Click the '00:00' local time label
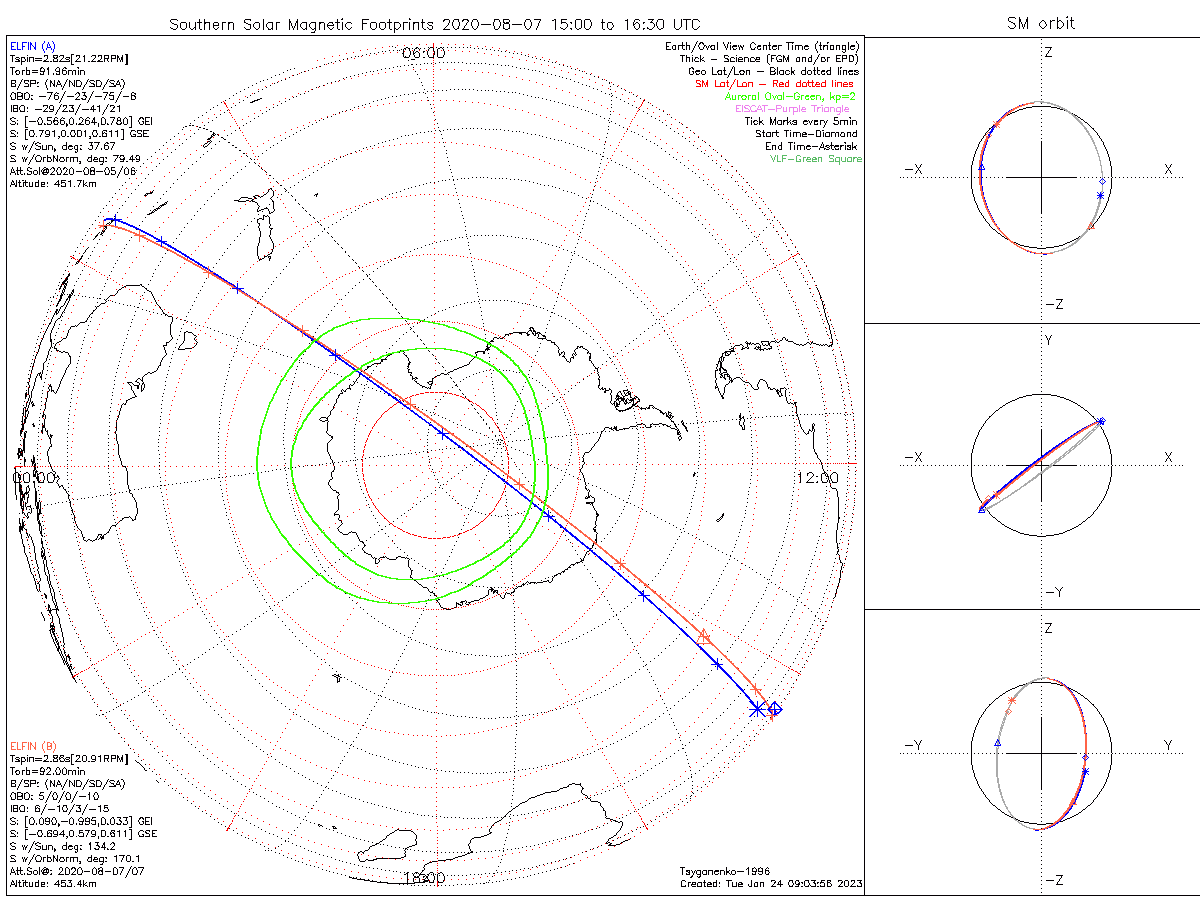The height and width of the screenshot is (900, 1200). pos(35,478)
